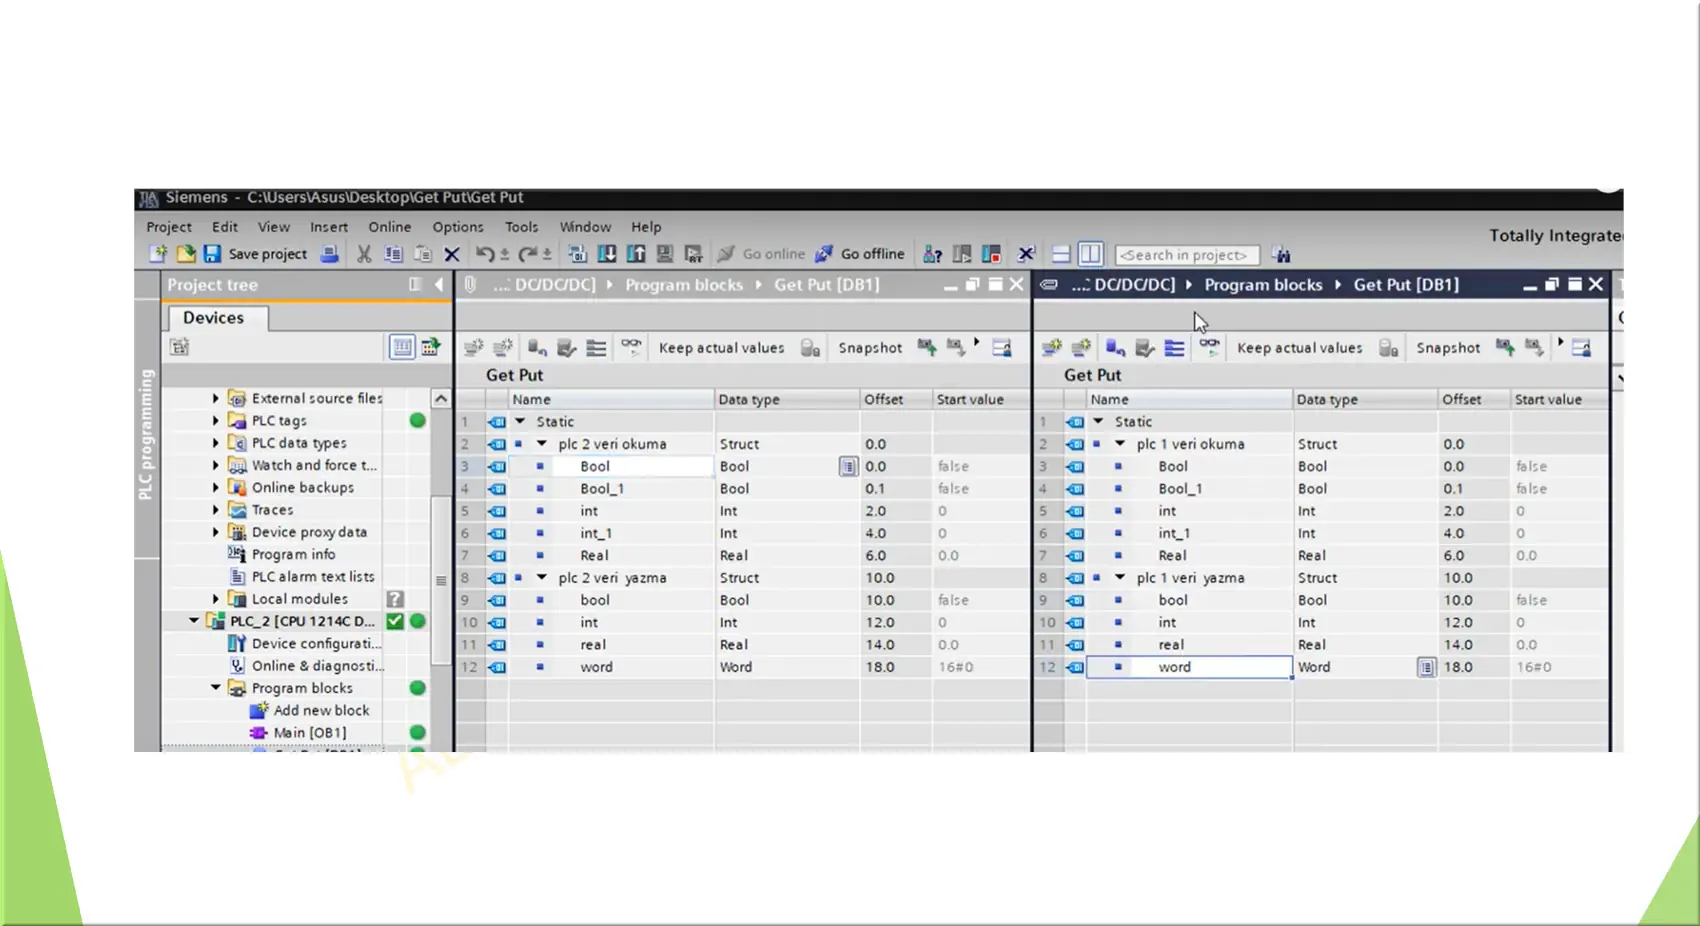This screenshot has width=1700, height=926.
Task: Collapse Program blocks in project tree
Action: click(216, 688)
